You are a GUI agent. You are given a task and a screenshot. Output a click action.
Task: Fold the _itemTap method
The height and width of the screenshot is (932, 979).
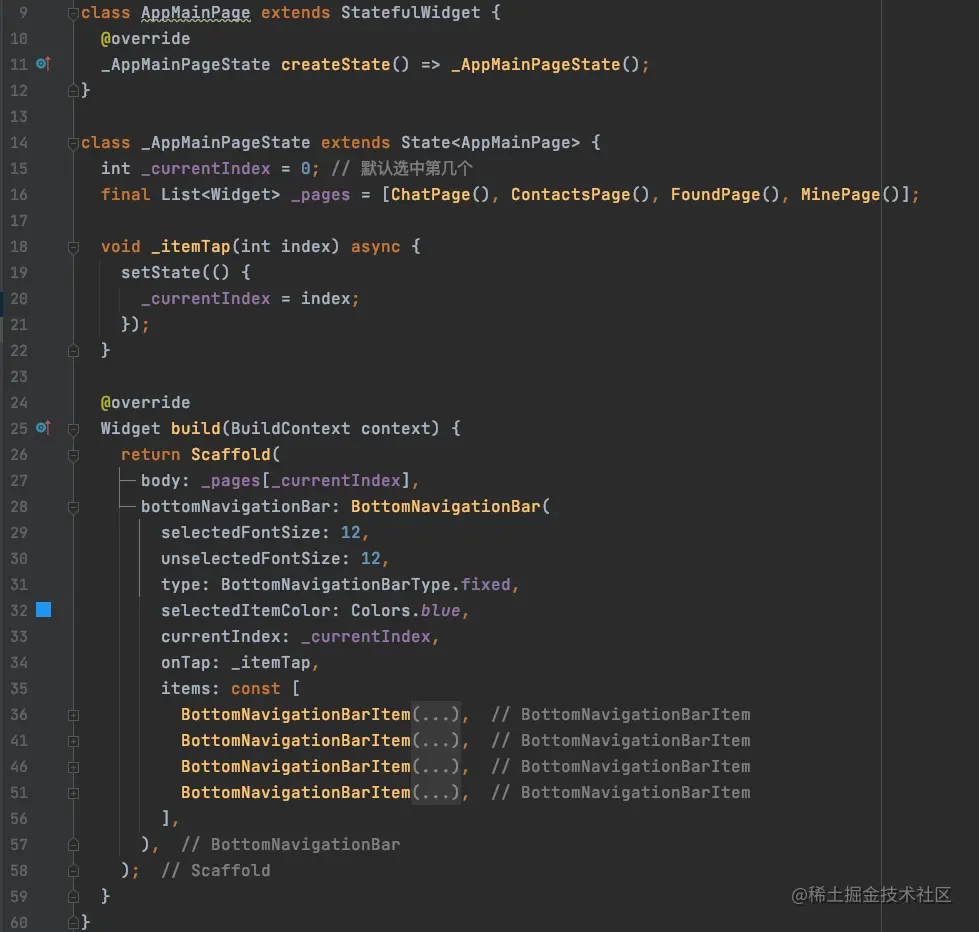click(73, 247)
